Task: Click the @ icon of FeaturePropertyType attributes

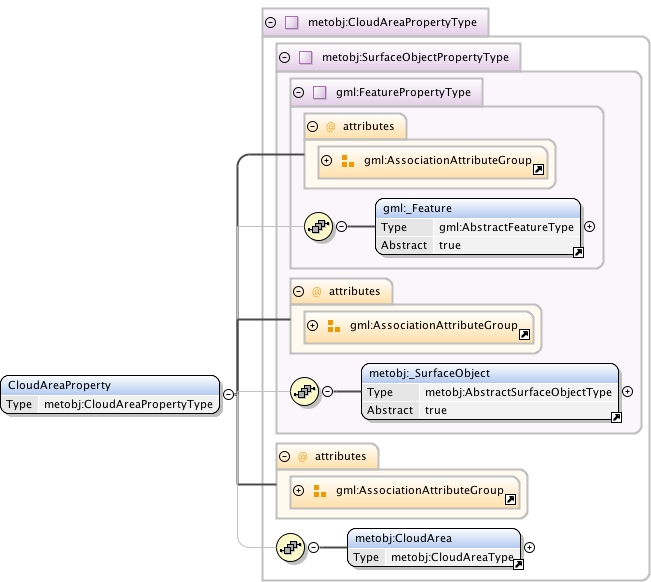Action: (330, 127)
